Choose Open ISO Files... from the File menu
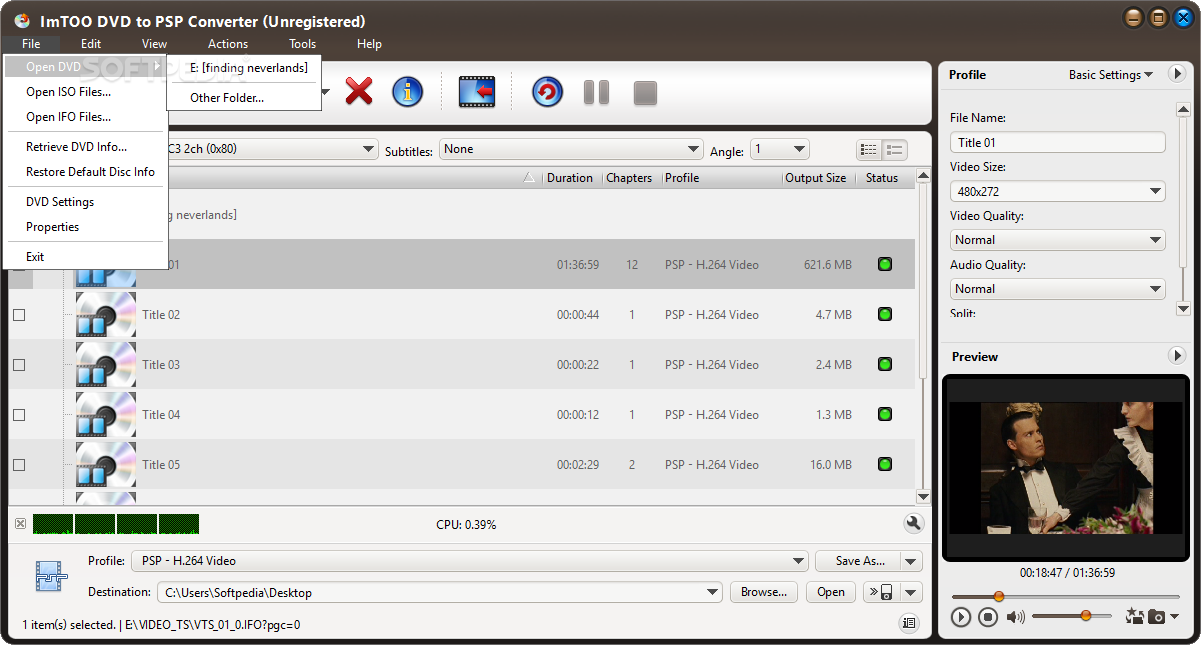1201x645 pixels. 86,92
